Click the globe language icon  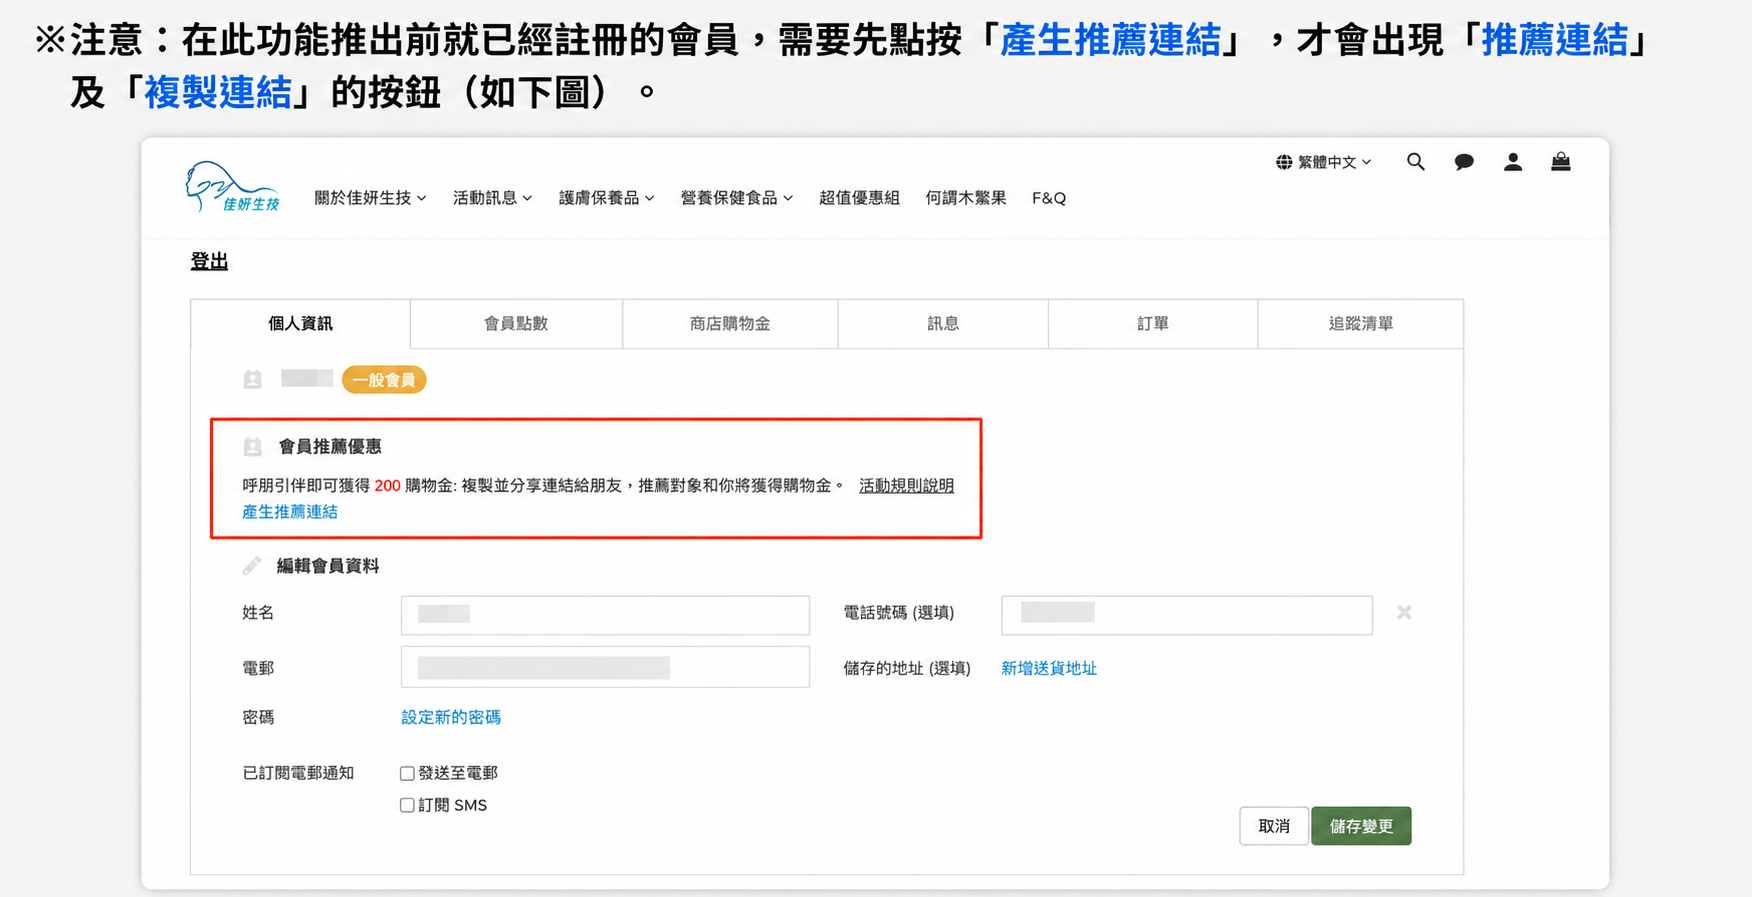pyautogui.click(x=1284, y=162)
